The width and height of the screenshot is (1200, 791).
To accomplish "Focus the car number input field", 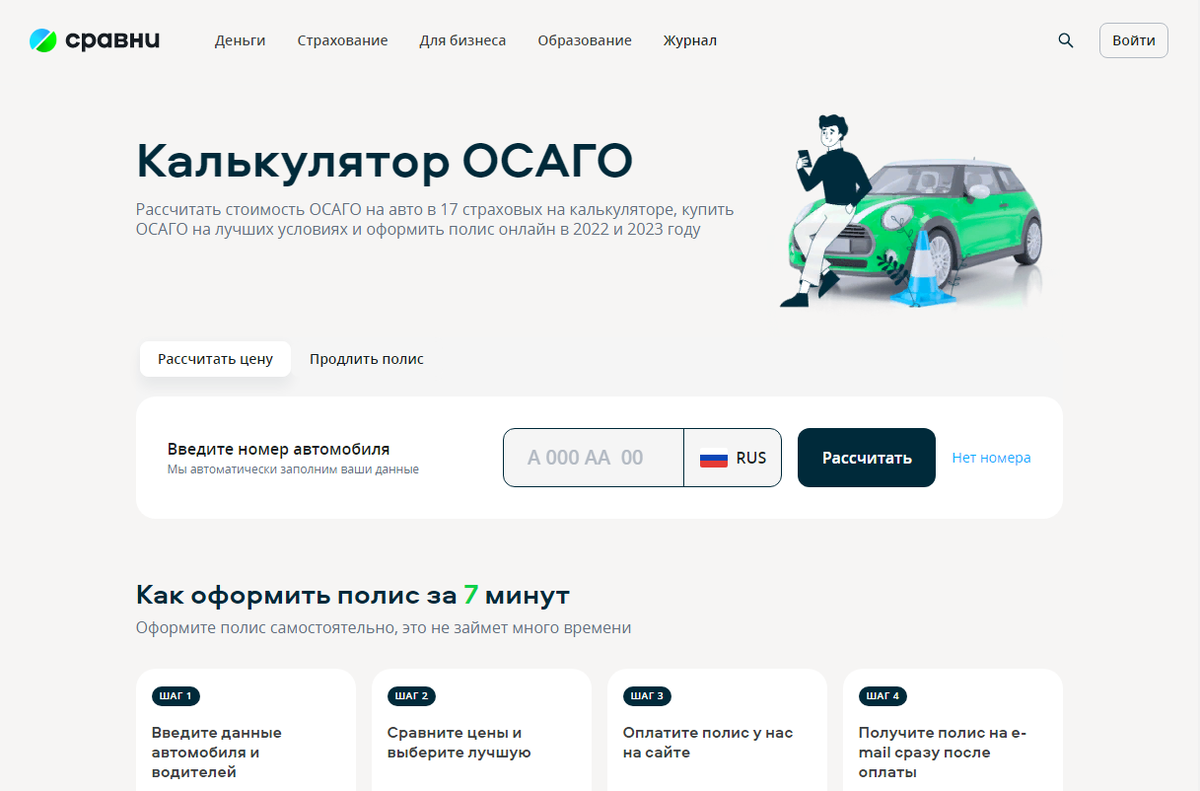I will (594, 458).
